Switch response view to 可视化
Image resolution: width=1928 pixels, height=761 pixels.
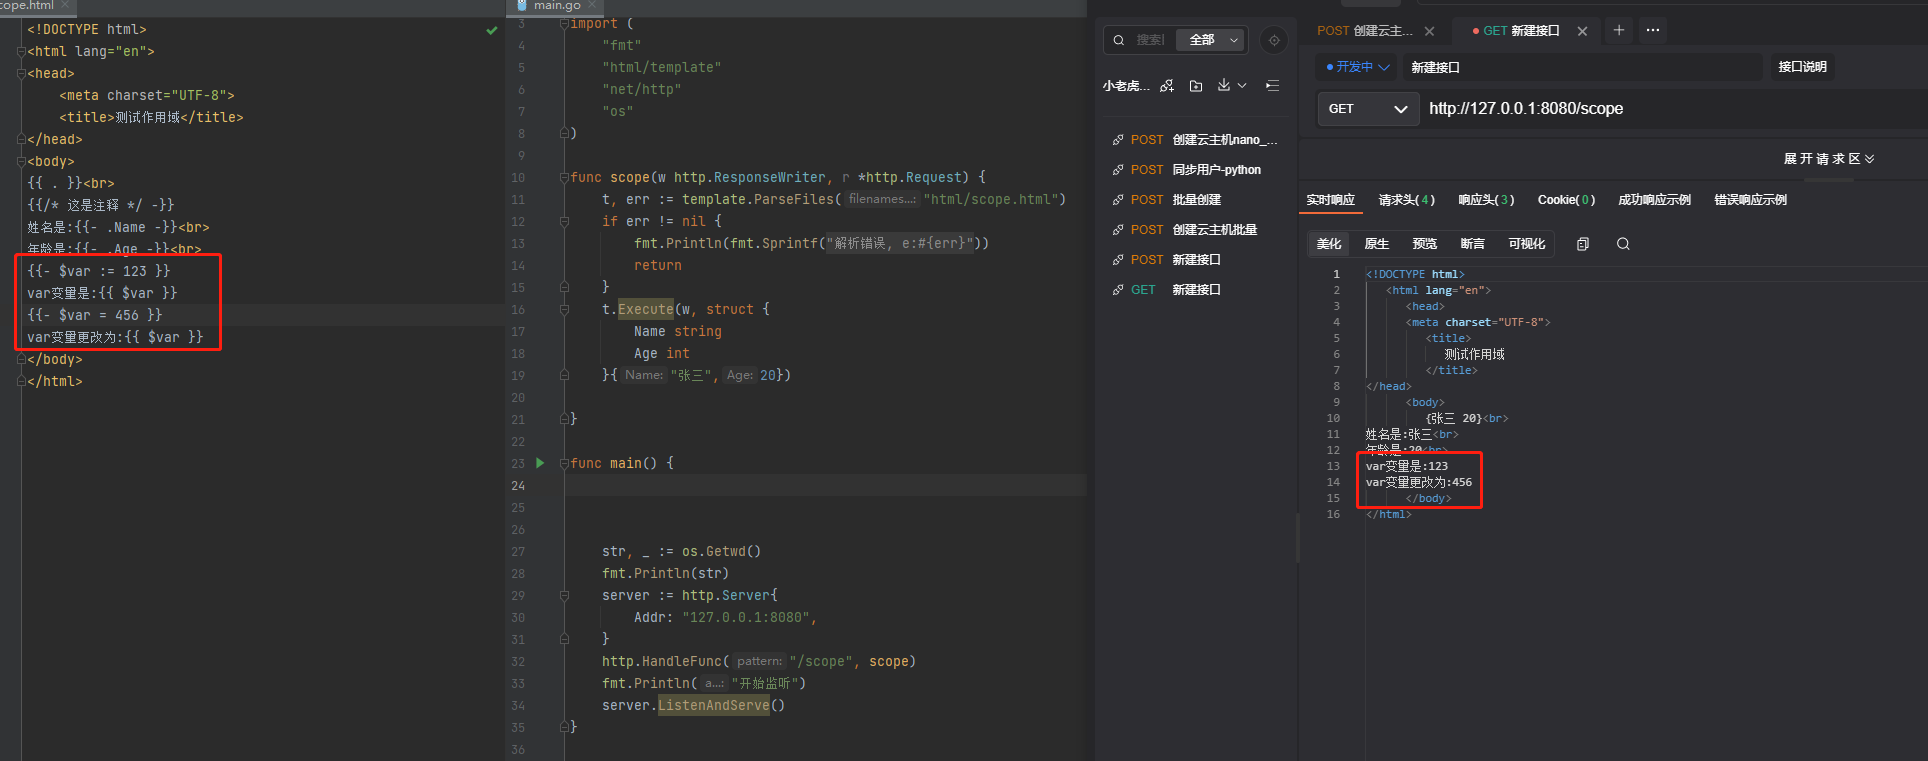tap(1527, 244)
